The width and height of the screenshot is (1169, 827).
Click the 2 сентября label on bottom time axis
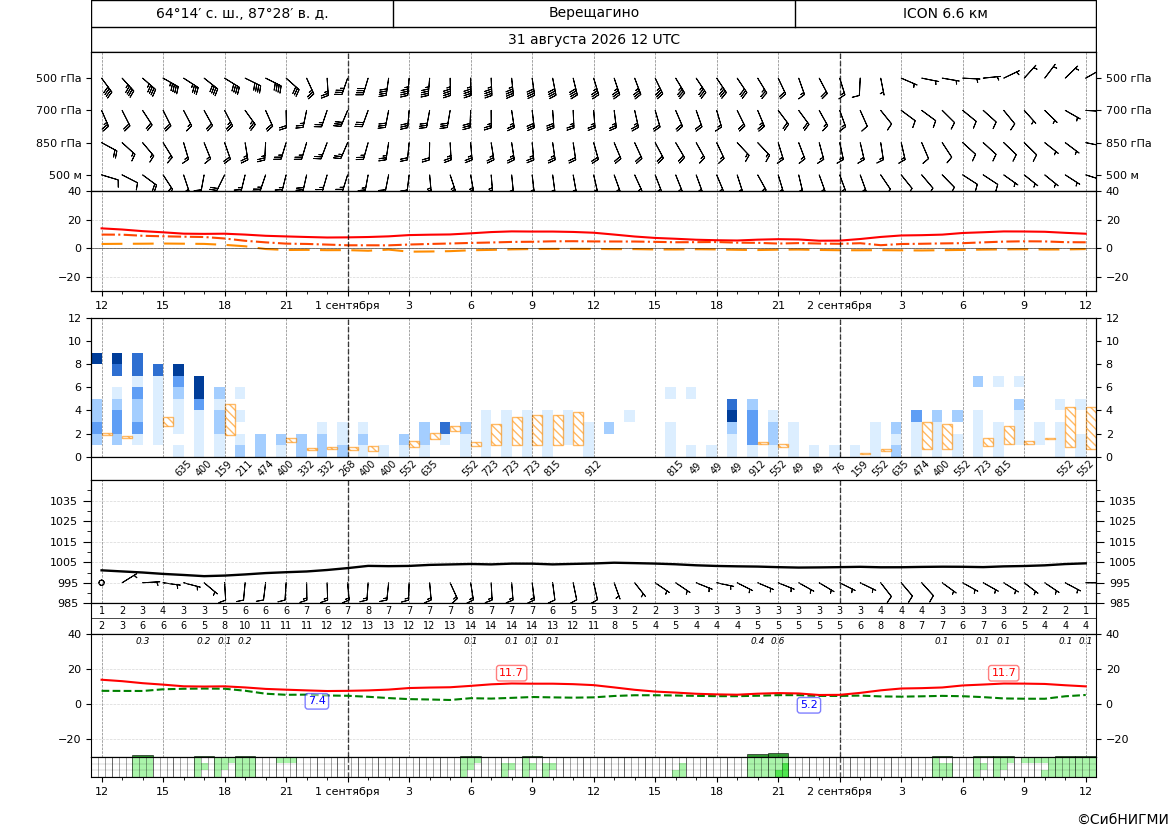tap(839, 791)
